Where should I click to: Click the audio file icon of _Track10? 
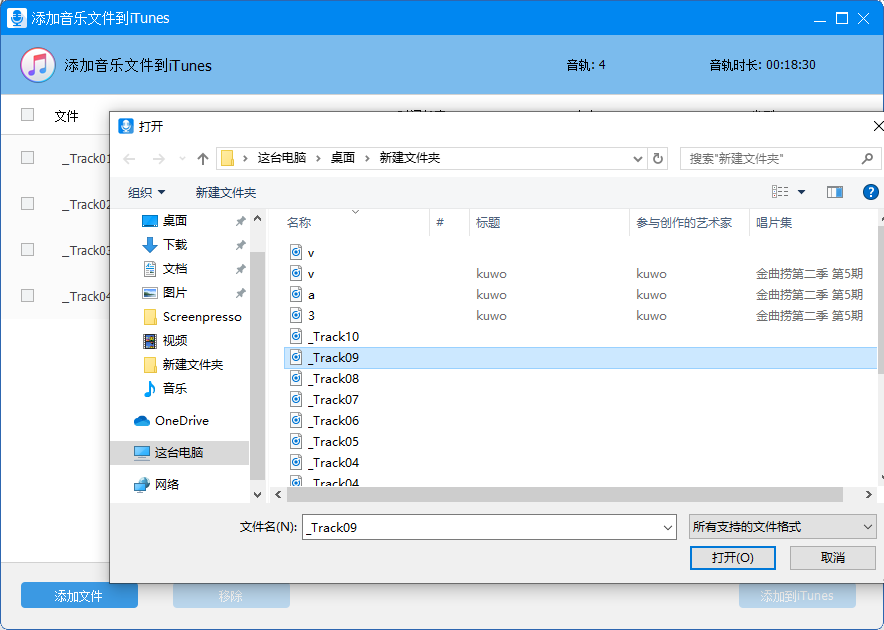(x=296, y=337)
